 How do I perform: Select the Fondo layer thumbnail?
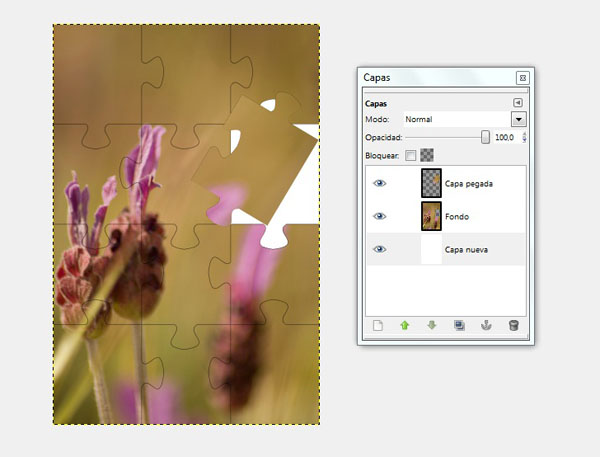point(431,216)
